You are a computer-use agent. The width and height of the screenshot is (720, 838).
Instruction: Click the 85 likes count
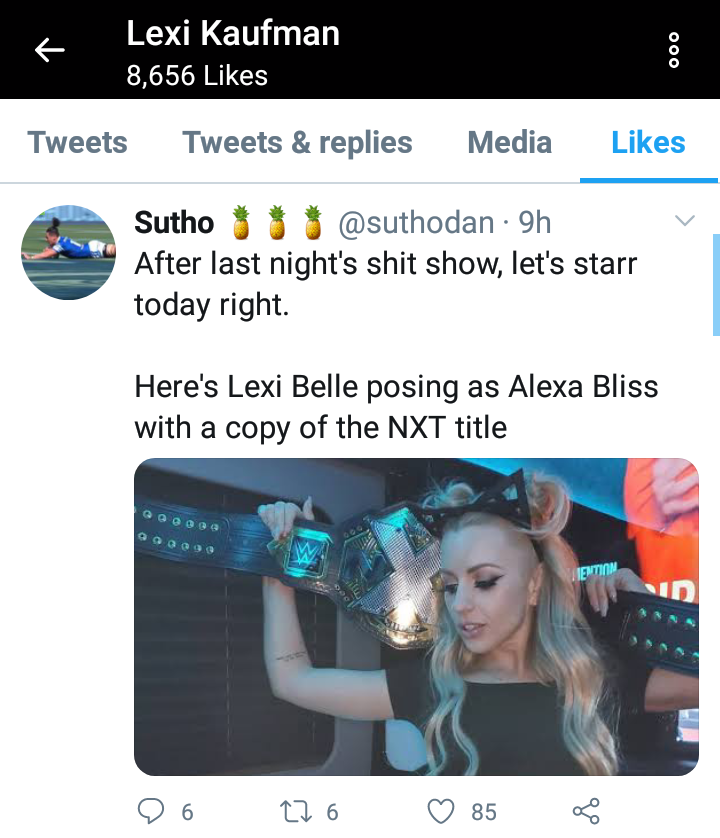(x=484, y=812)
